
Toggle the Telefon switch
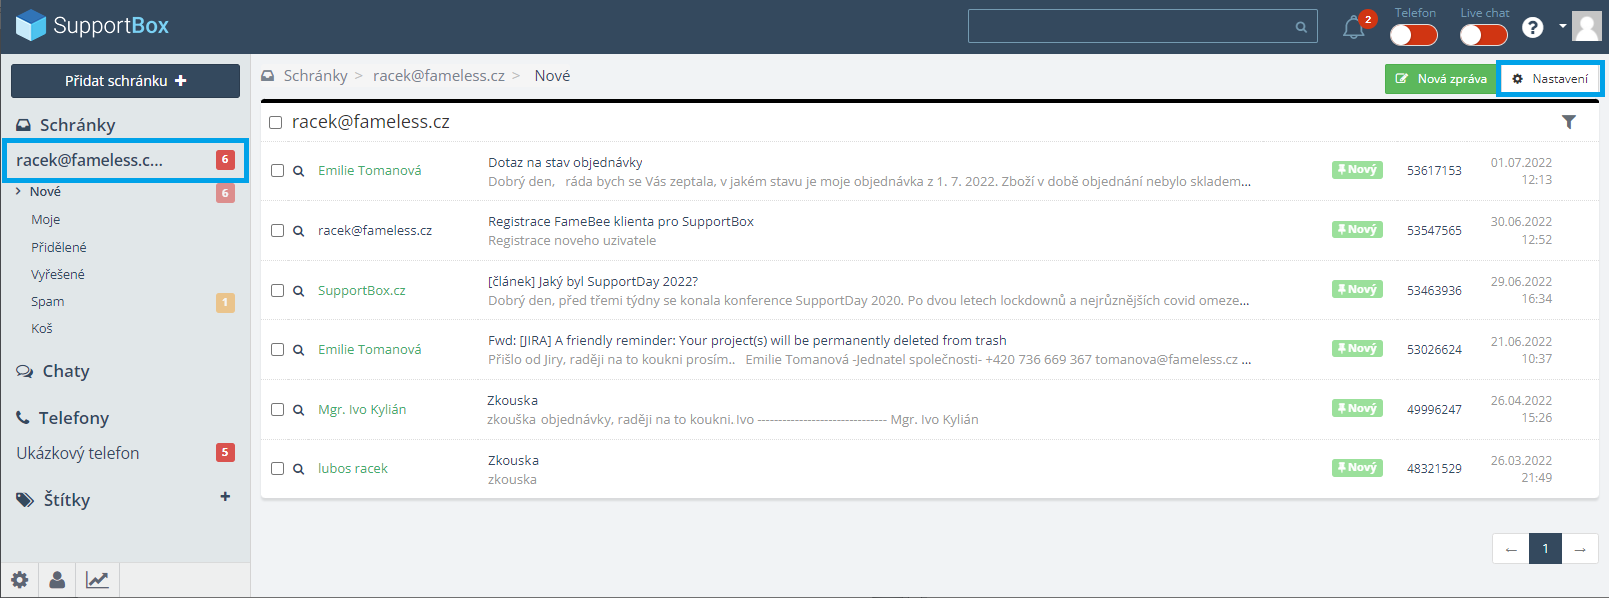coord(1414,35)
